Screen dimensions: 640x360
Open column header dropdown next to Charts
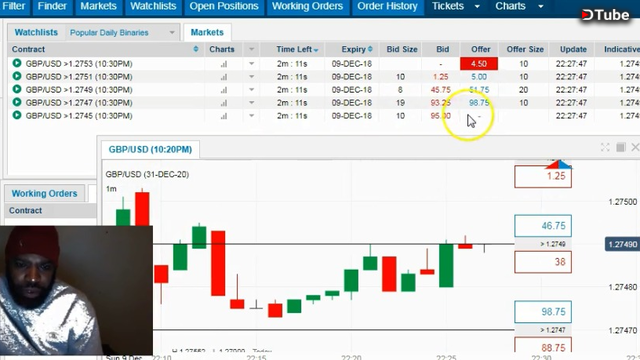click(x=251, y=49)
